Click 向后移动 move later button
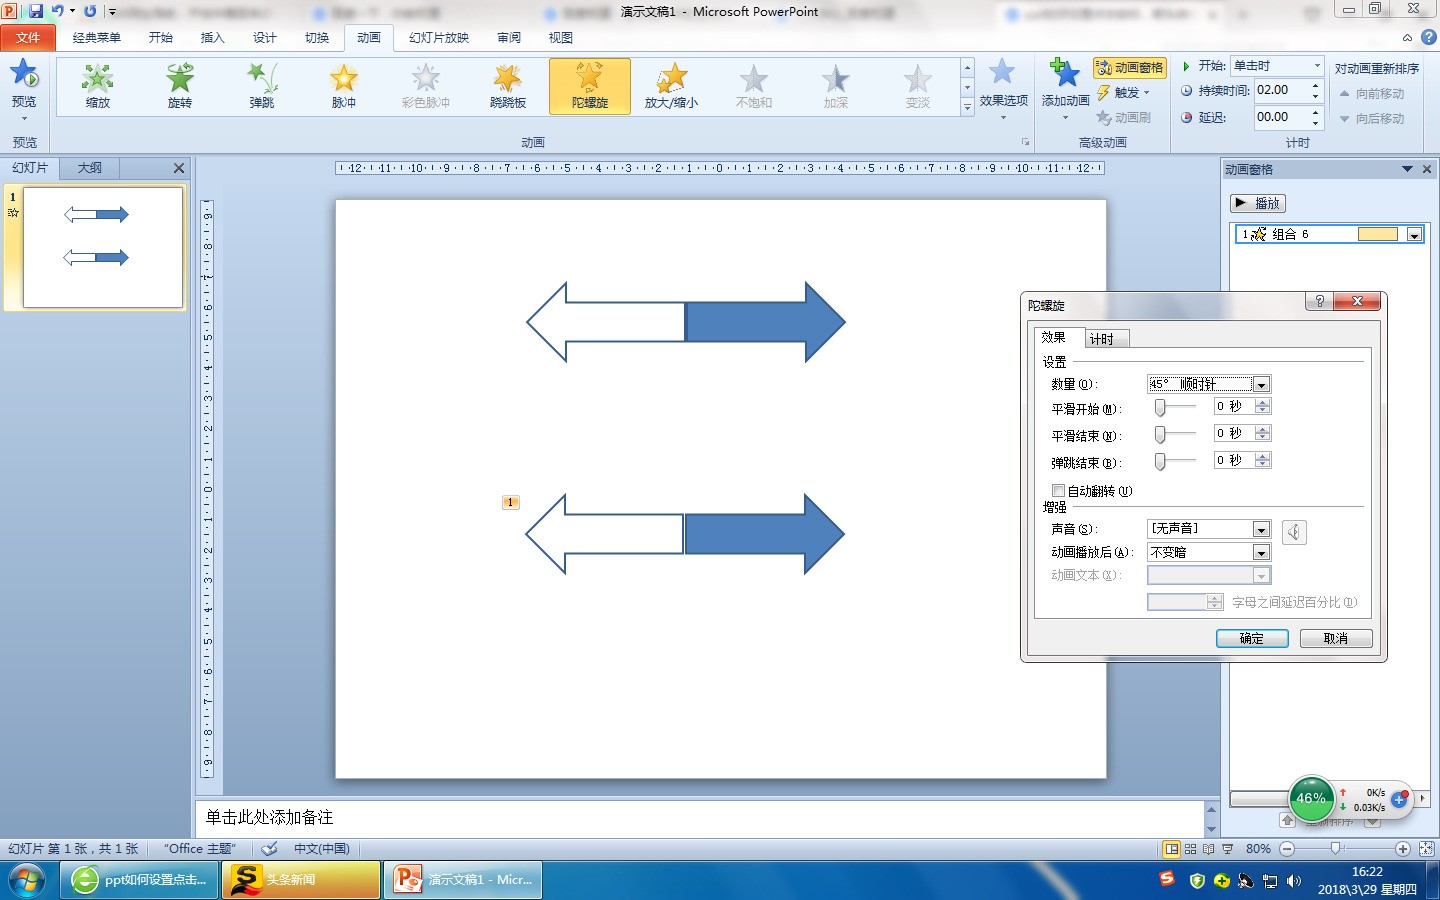 1371,118
